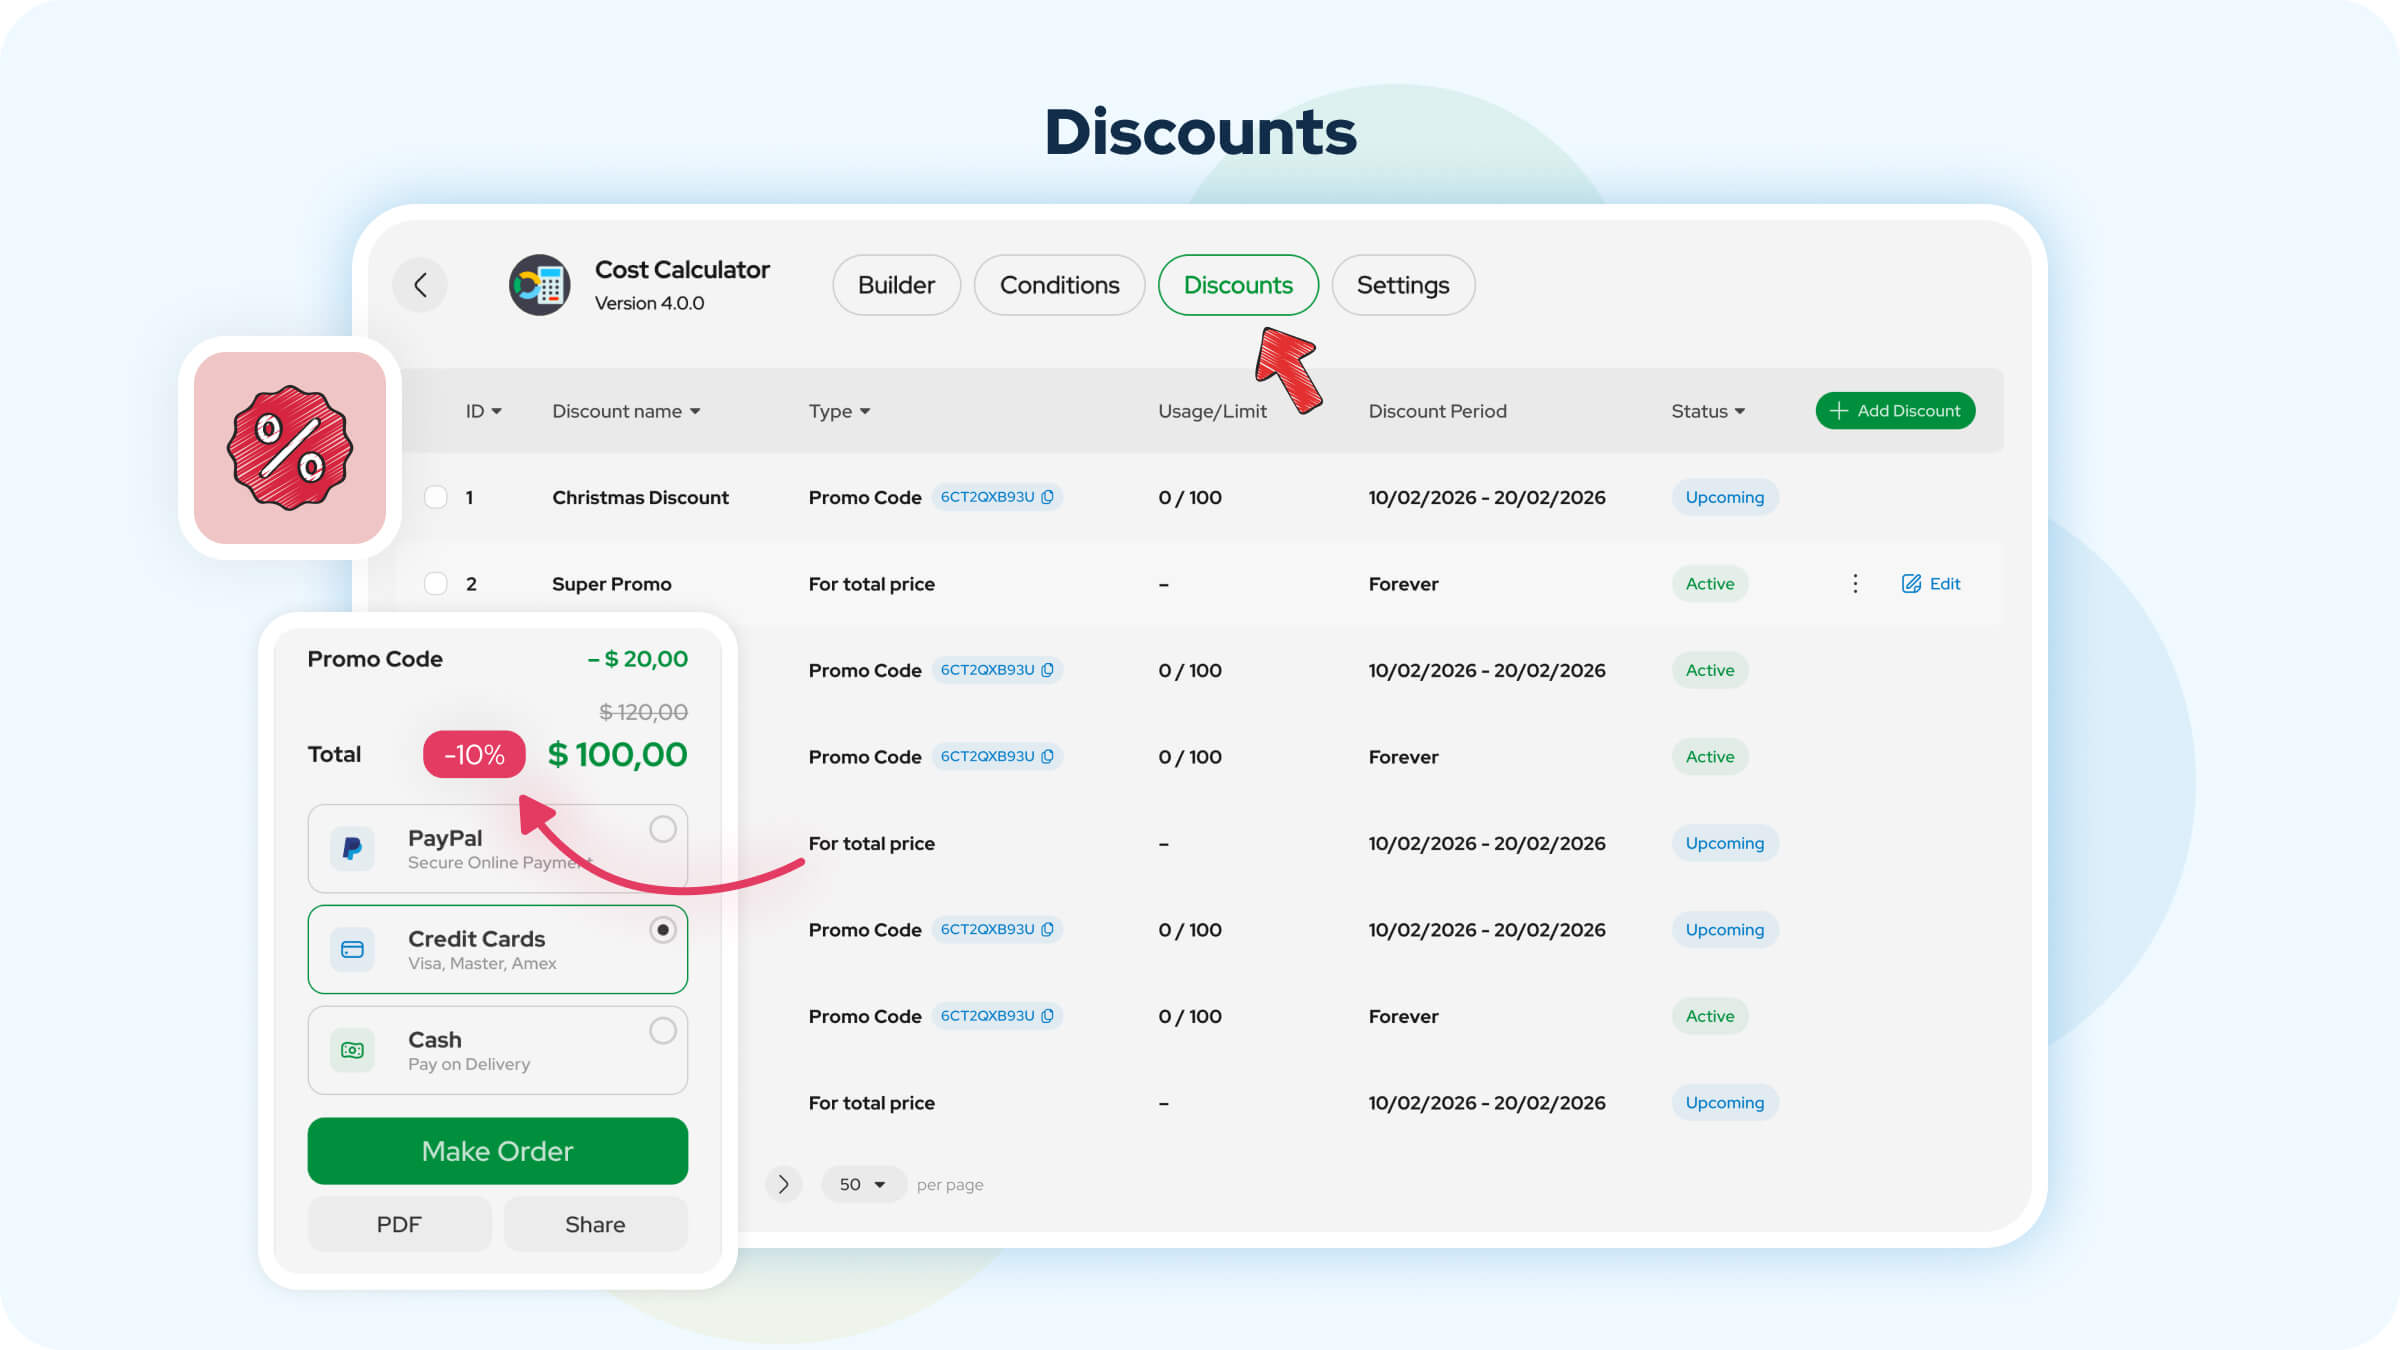Open the 50 per page dropdown
This screenshot has height=1350, width=2400.
863,1184
